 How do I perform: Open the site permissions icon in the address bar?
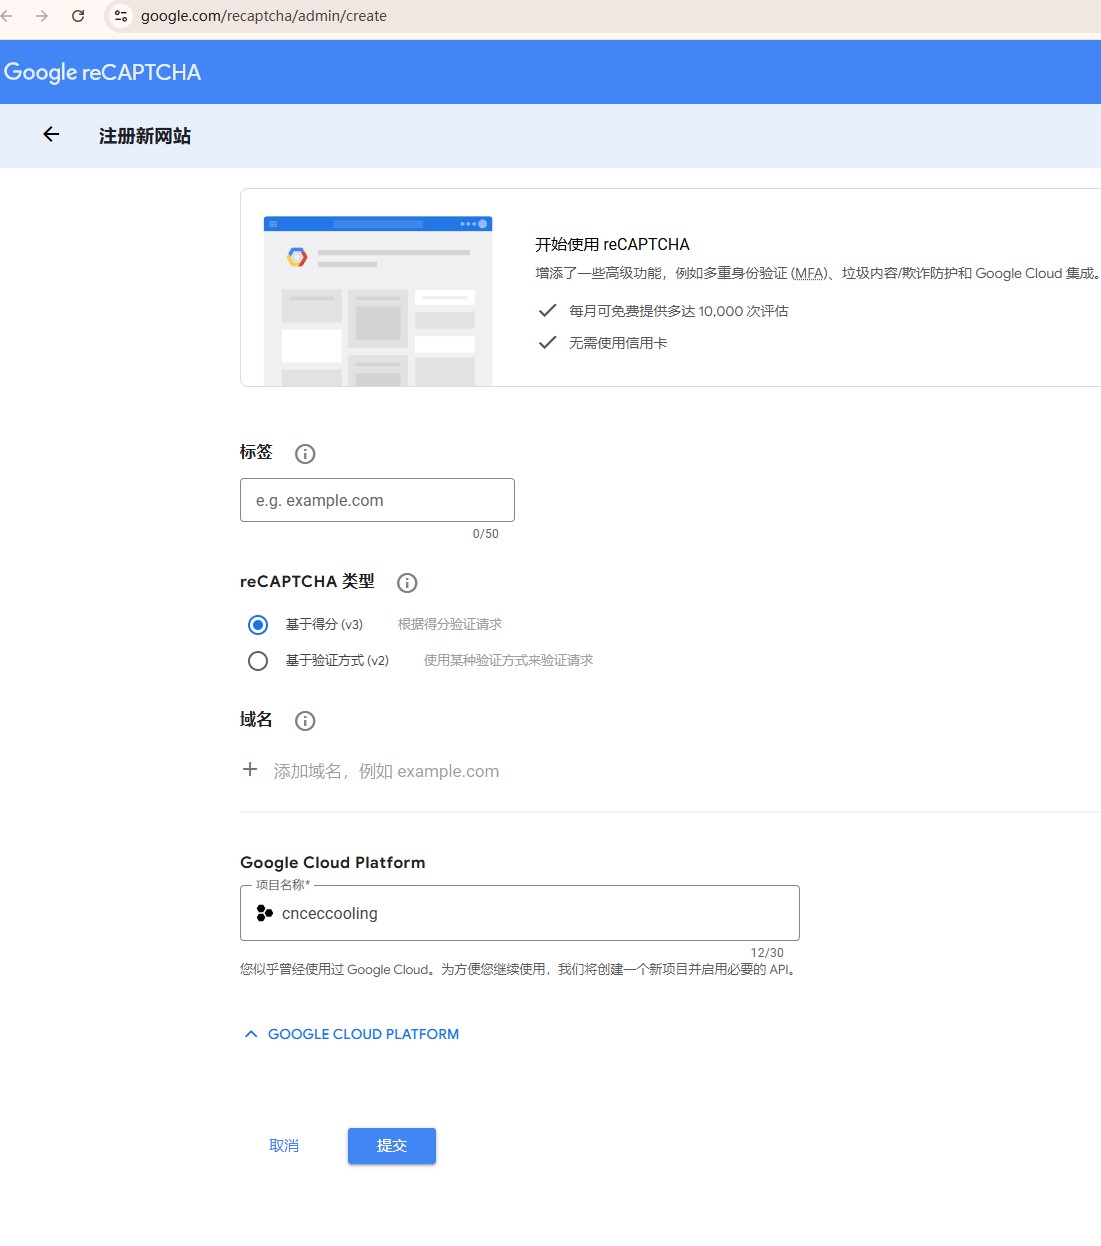click(x=120, y=16)
